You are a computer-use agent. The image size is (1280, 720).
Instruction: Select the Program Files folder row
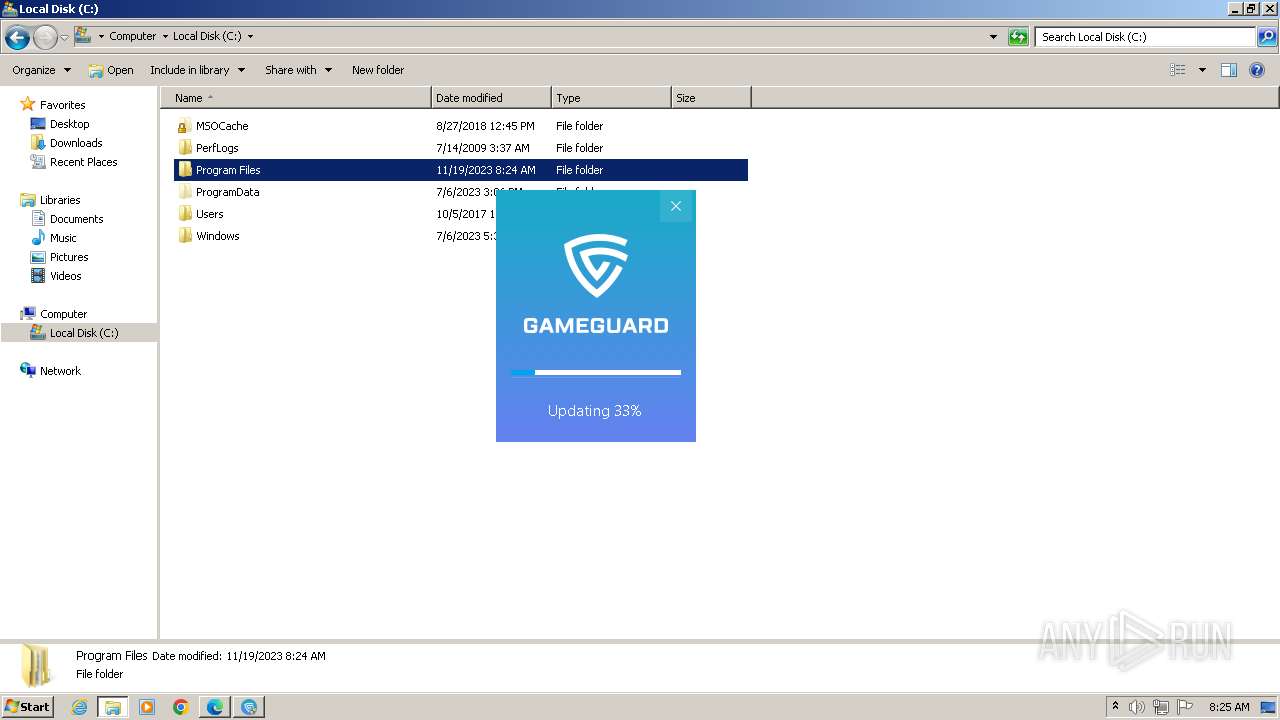point(461,170)
